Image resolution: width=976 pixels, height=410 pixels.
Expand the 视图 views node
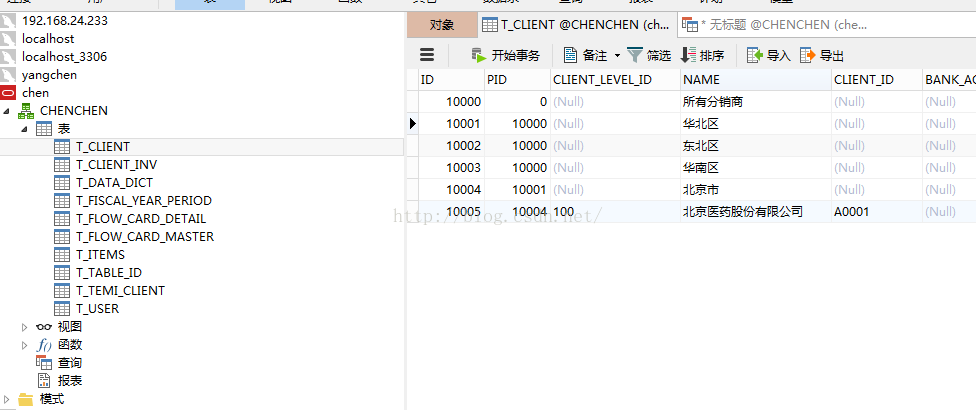pos(25,327)
